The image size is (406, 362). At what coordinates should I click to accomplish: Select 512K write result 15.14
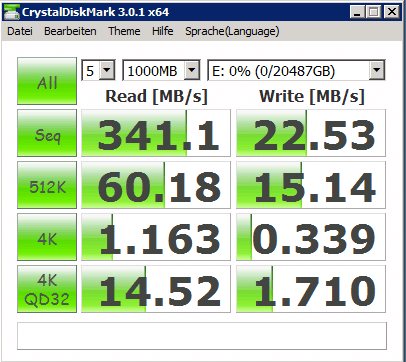[x=311, y=185]
